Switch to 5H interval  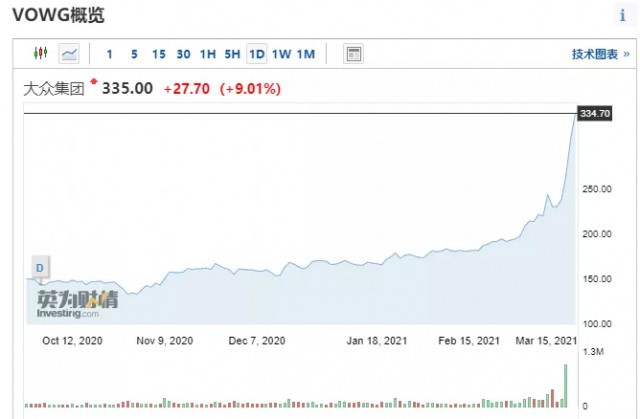click(232, 54)
